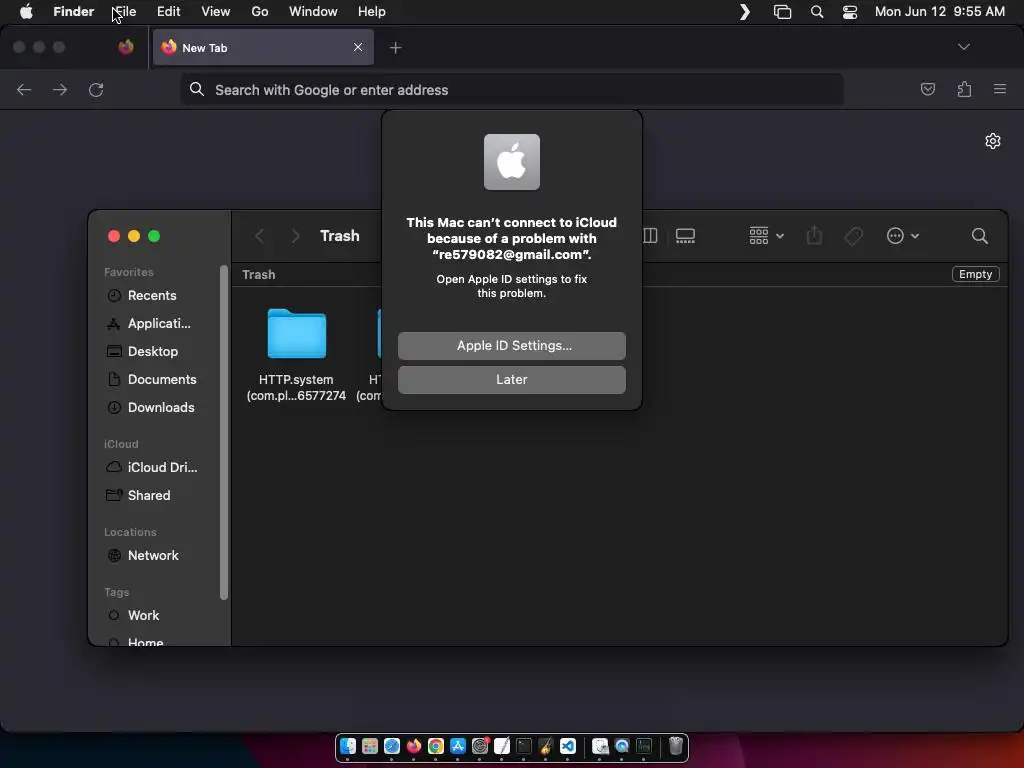Click the Finder sidebar scrollbar
Viewport: 1024px width, 768px height.
coord(224,432)
